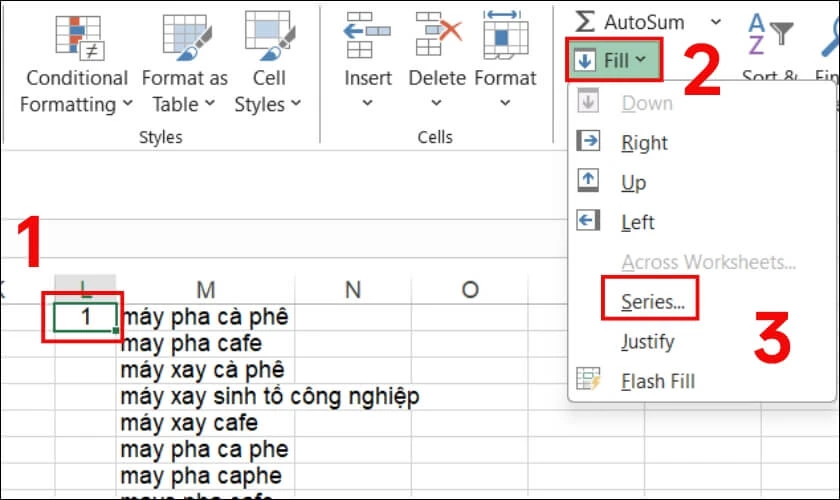Click the Flash Fill icon
The height and width of the screenshot is (500, 840).
(588, 379)
